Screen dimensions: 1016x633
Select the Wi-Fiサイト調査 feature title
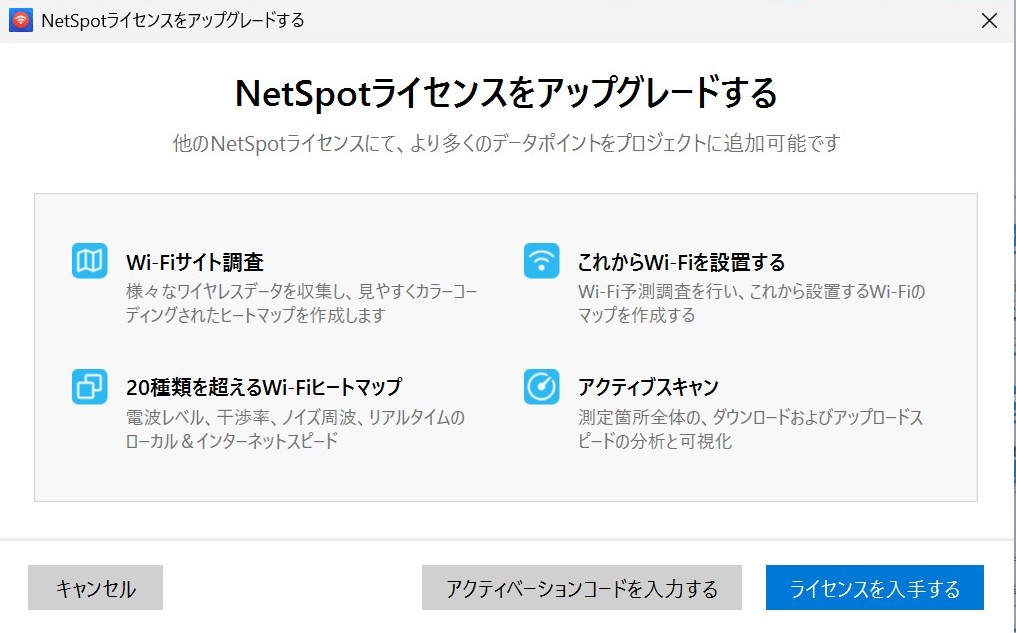195,263
